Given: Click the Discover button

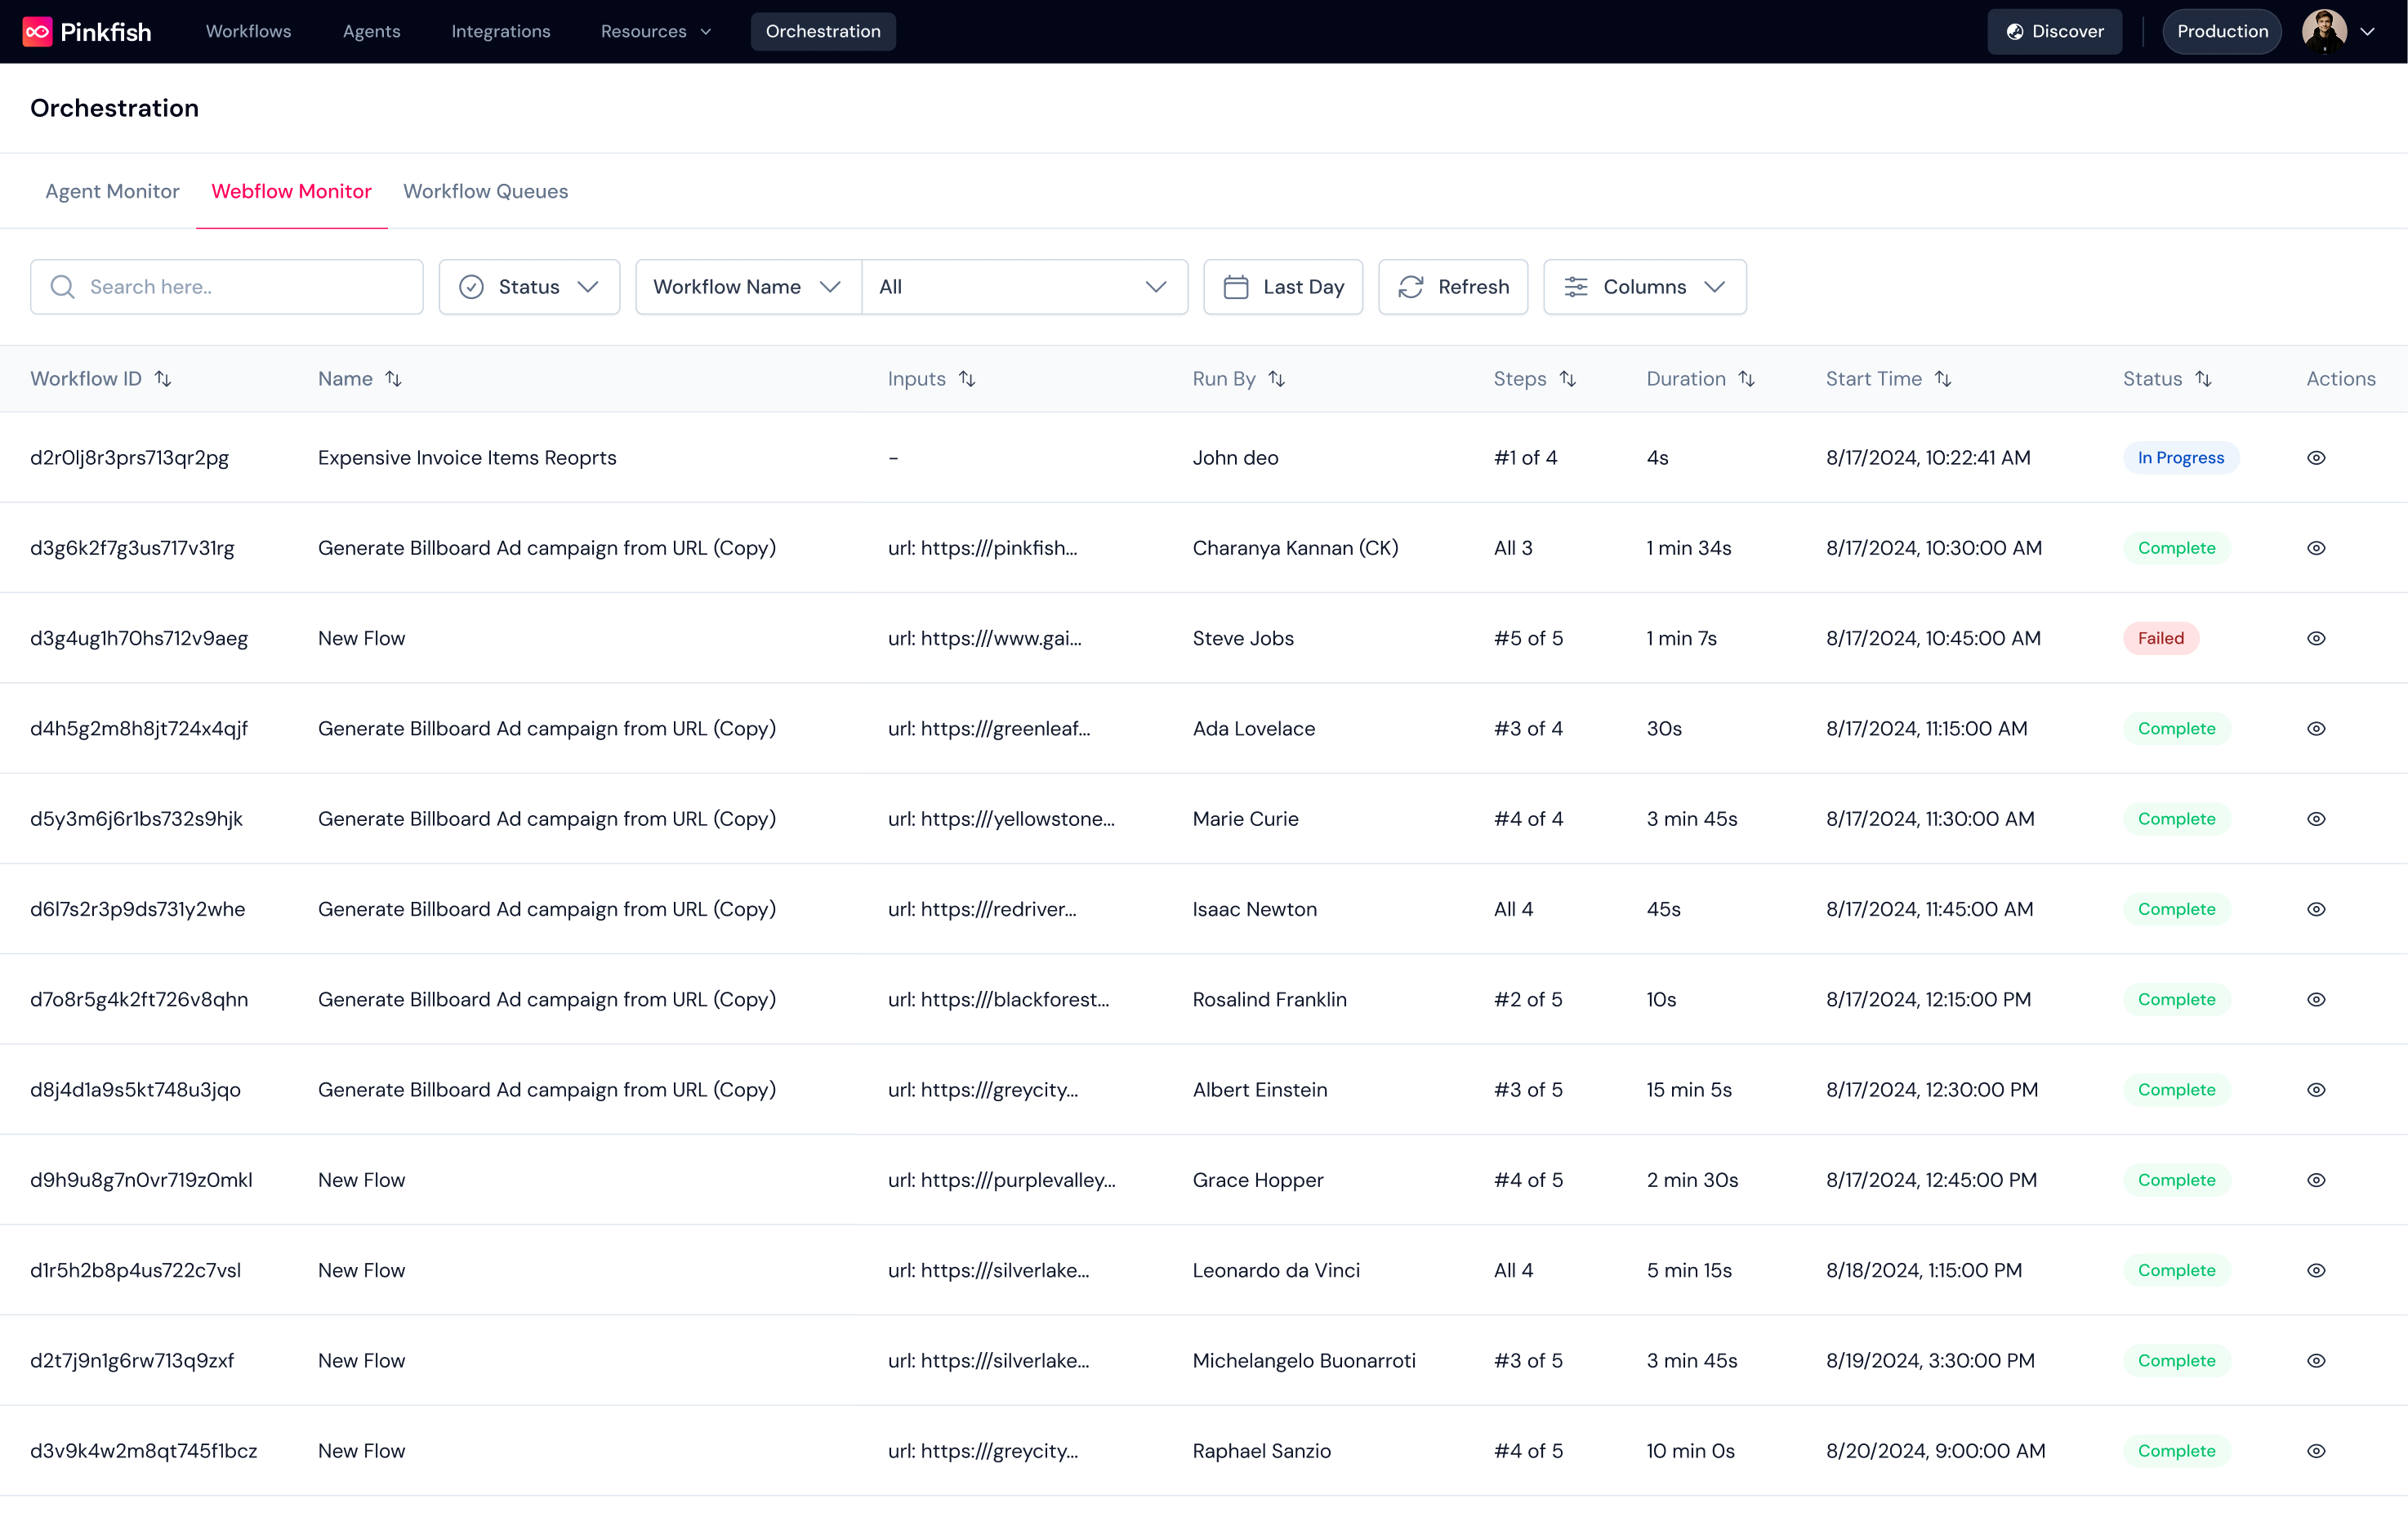Looking at the screenshot, I should click(2054, 31).
